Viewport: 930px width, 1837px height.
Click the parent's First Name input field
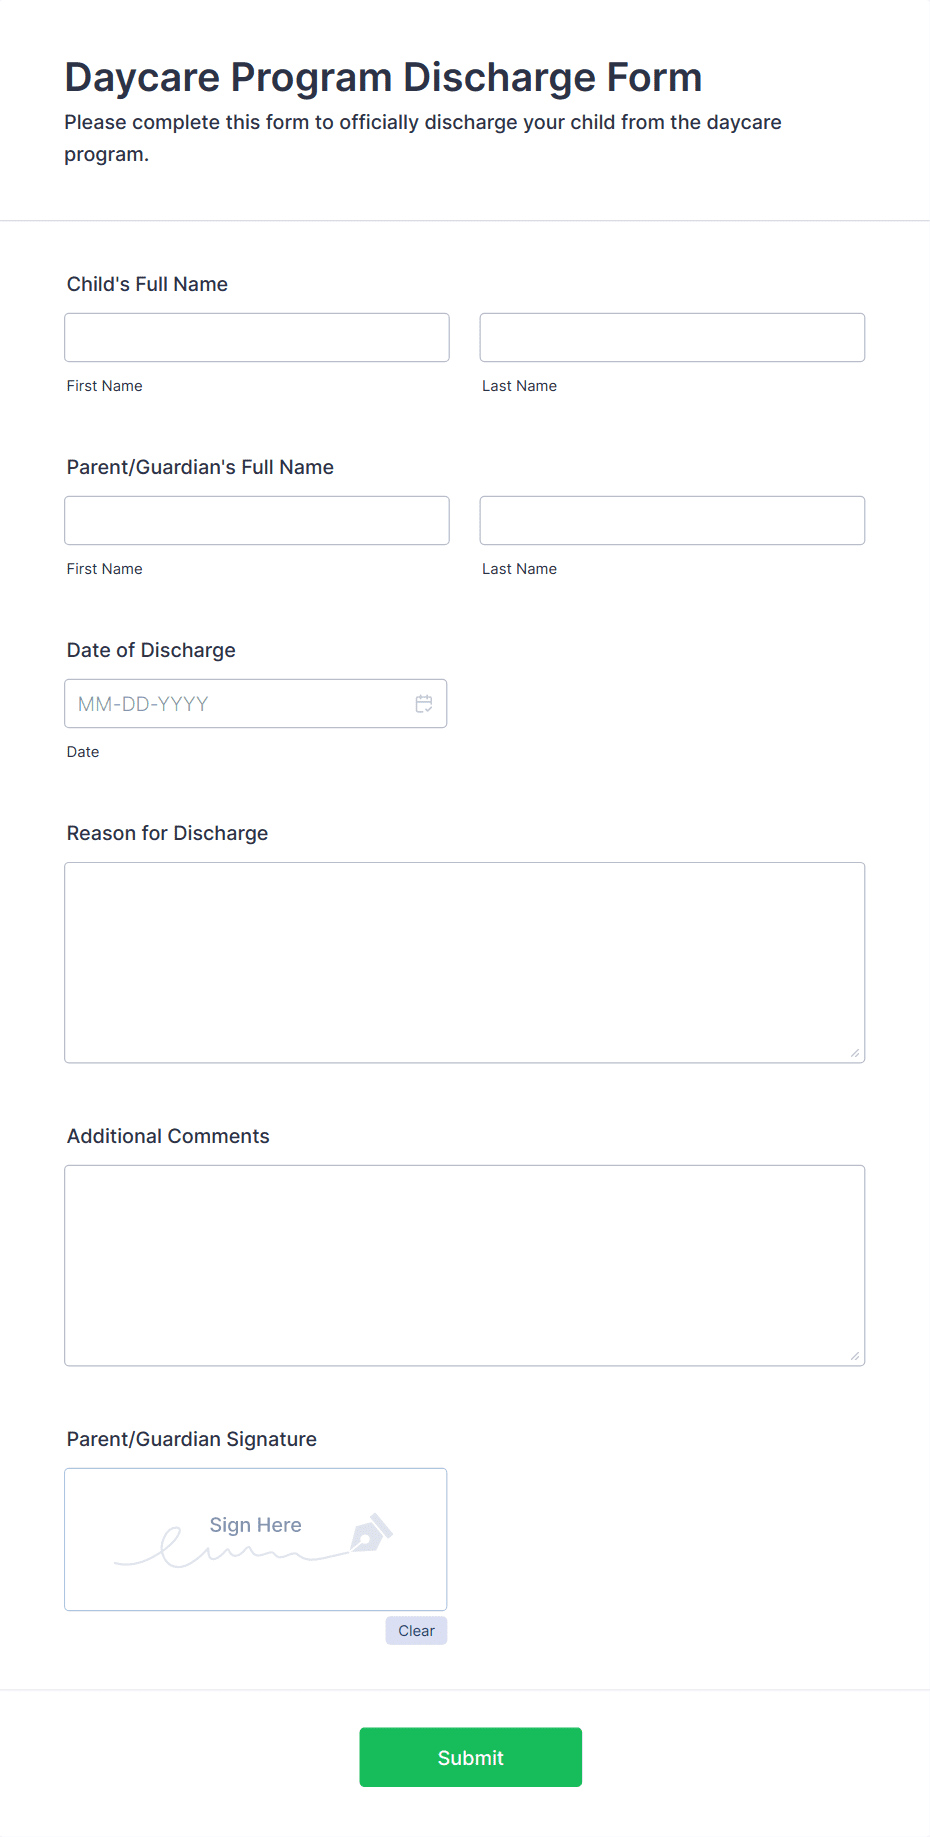[x=256, y=520]
